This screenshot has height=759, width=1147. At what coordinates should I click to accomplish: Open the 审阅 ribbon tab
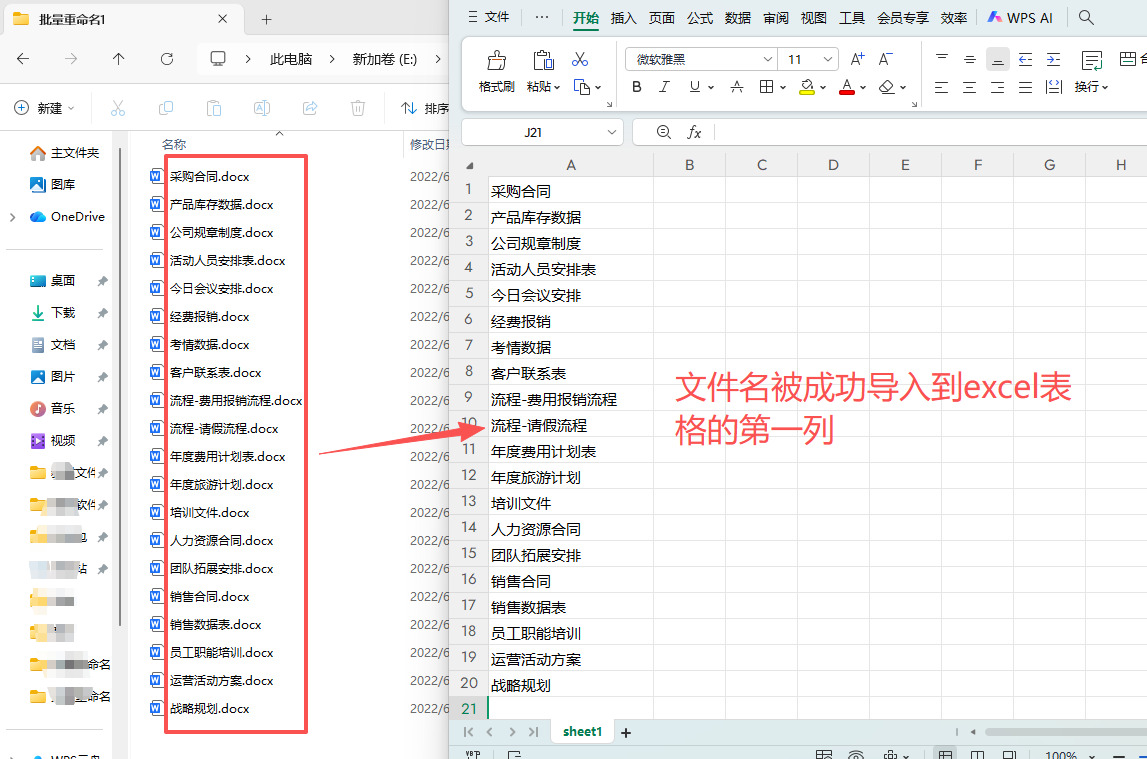point(775,18)
